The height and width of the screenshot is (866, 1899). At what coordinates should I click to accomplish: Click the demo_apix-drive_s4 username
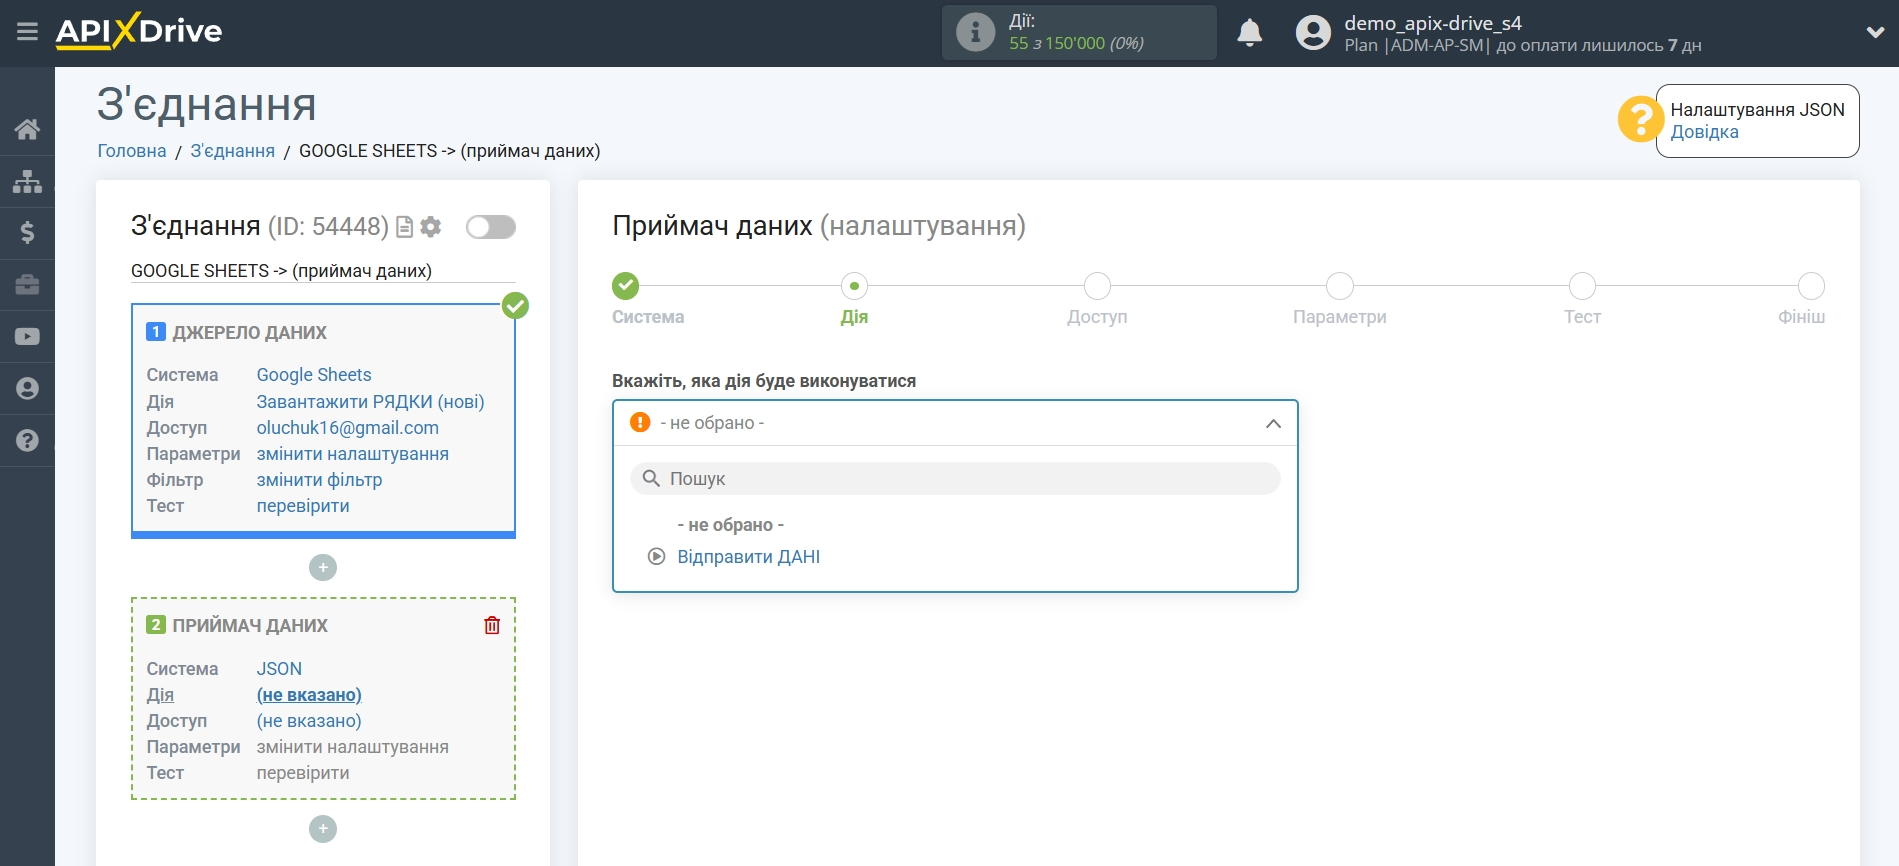(1432, 23)
